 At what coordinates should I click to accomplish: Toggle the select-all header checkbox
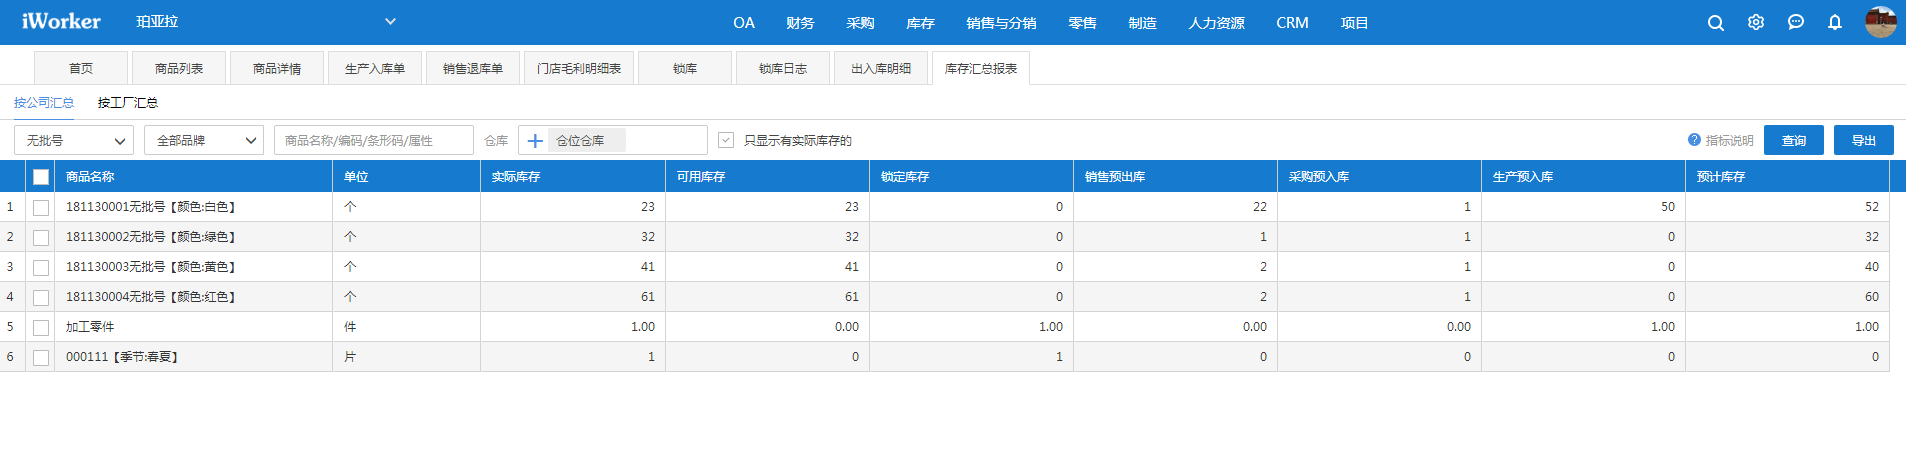tap(41, 177)
